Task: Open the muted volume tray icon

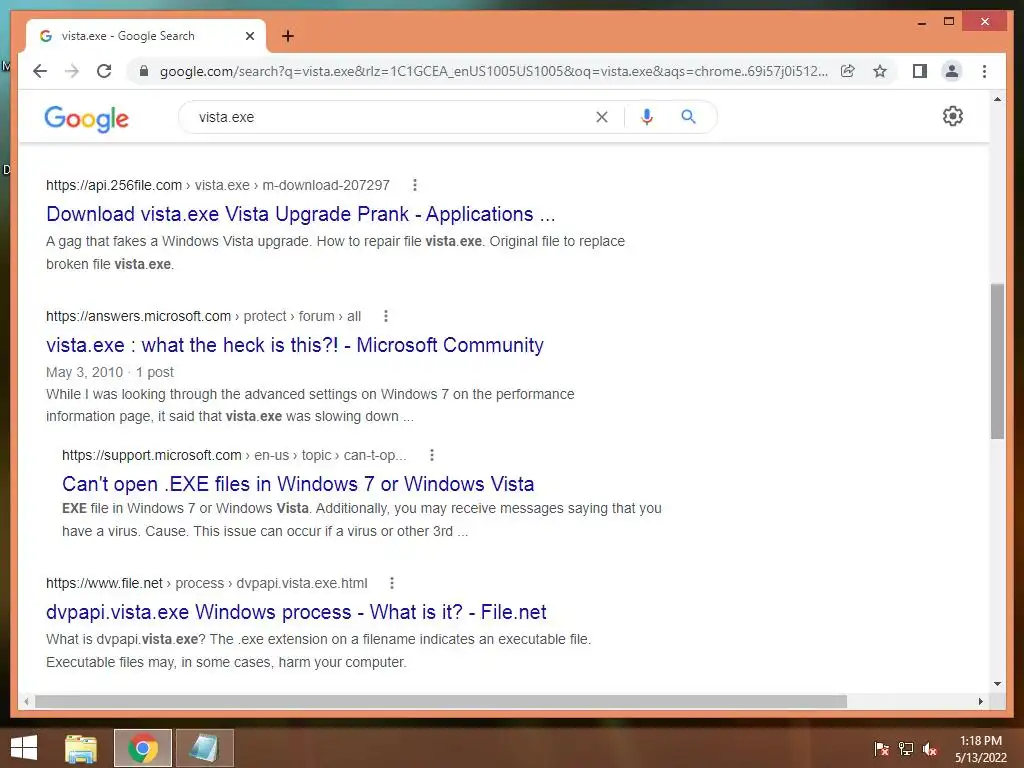Action: tap(930, 748)
